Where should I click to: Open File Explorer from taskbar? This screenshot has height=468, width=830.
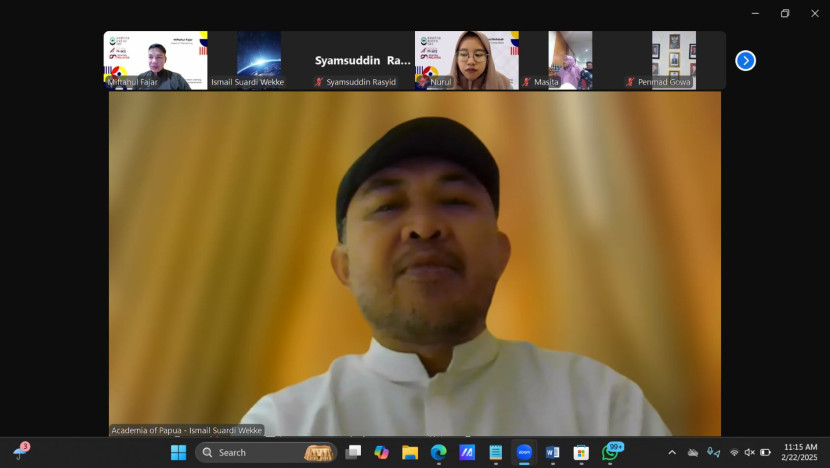click(410, 453)
